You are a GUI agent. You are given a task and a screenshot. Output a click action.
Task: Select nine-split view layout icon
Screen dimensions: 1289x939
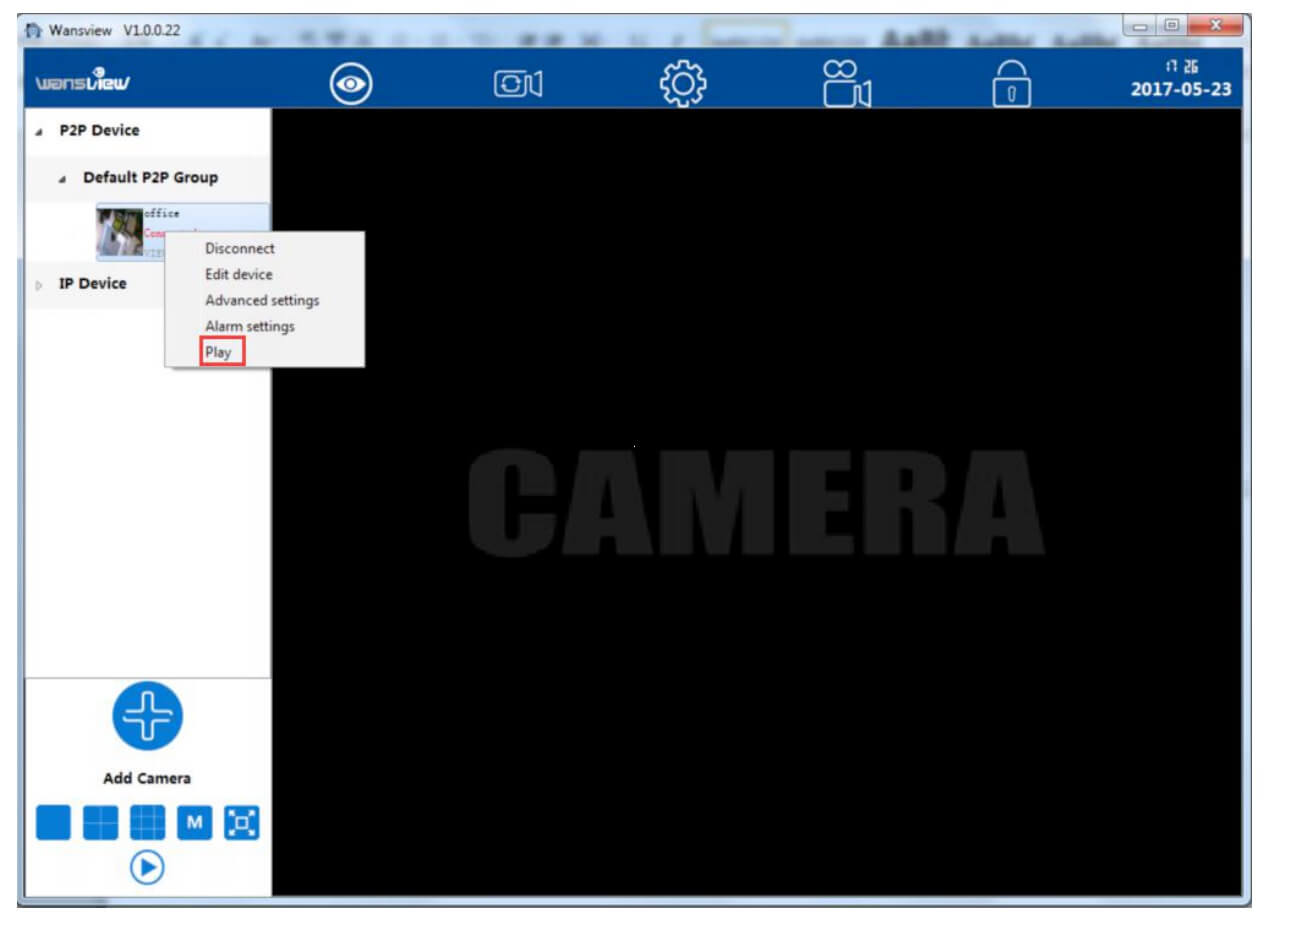click(147, 823)
